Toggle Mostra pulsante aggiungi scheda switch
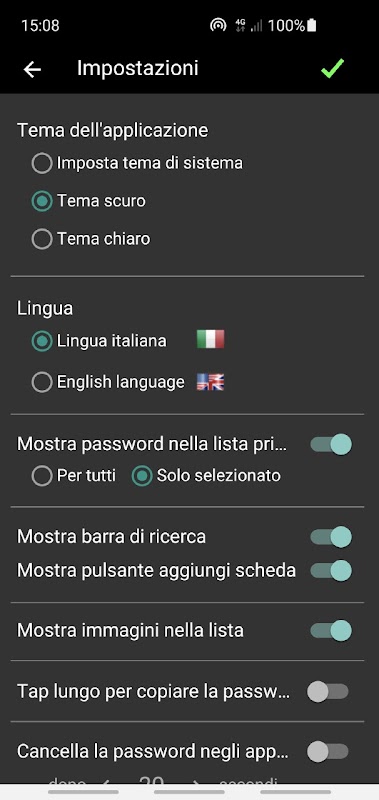This screenshot has width=379, height=800. (331, 570)
